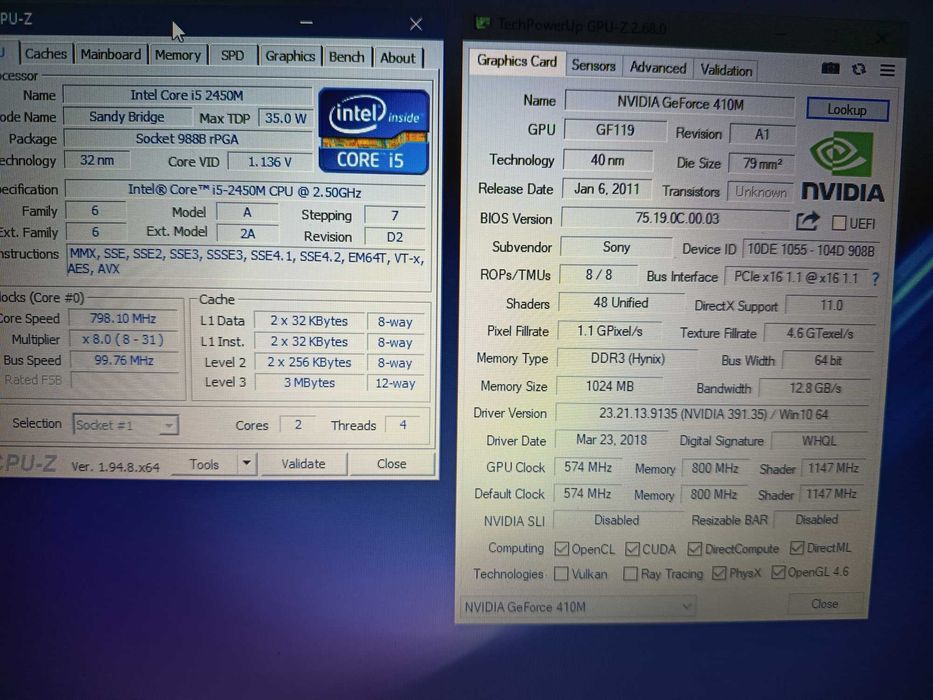Image resolution: width=933 pixels, height=700 pixels.
Task: Open the NVIDIA GeForce 410M GPU selector
Action: tap(577, 607)
